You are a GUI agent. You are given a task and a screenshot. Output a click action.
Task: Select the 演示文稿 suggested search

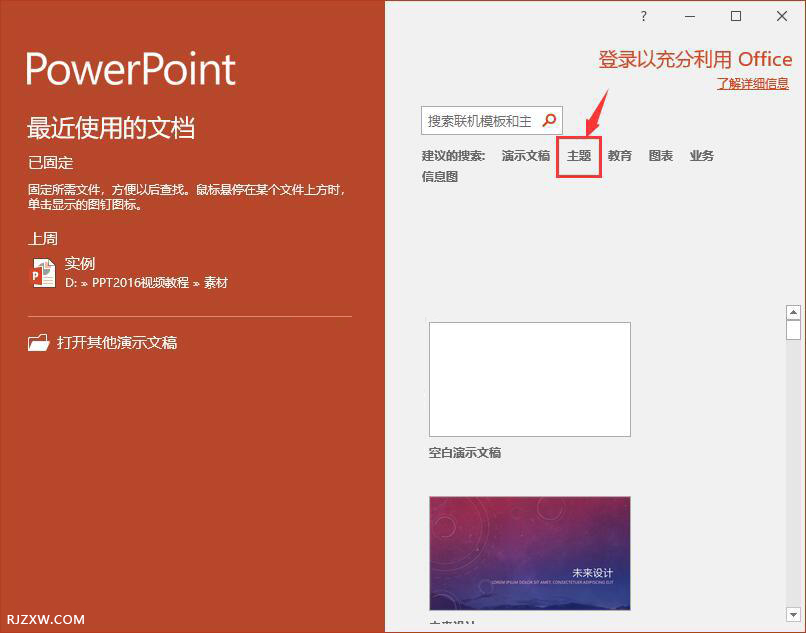(x=525, y=156)
